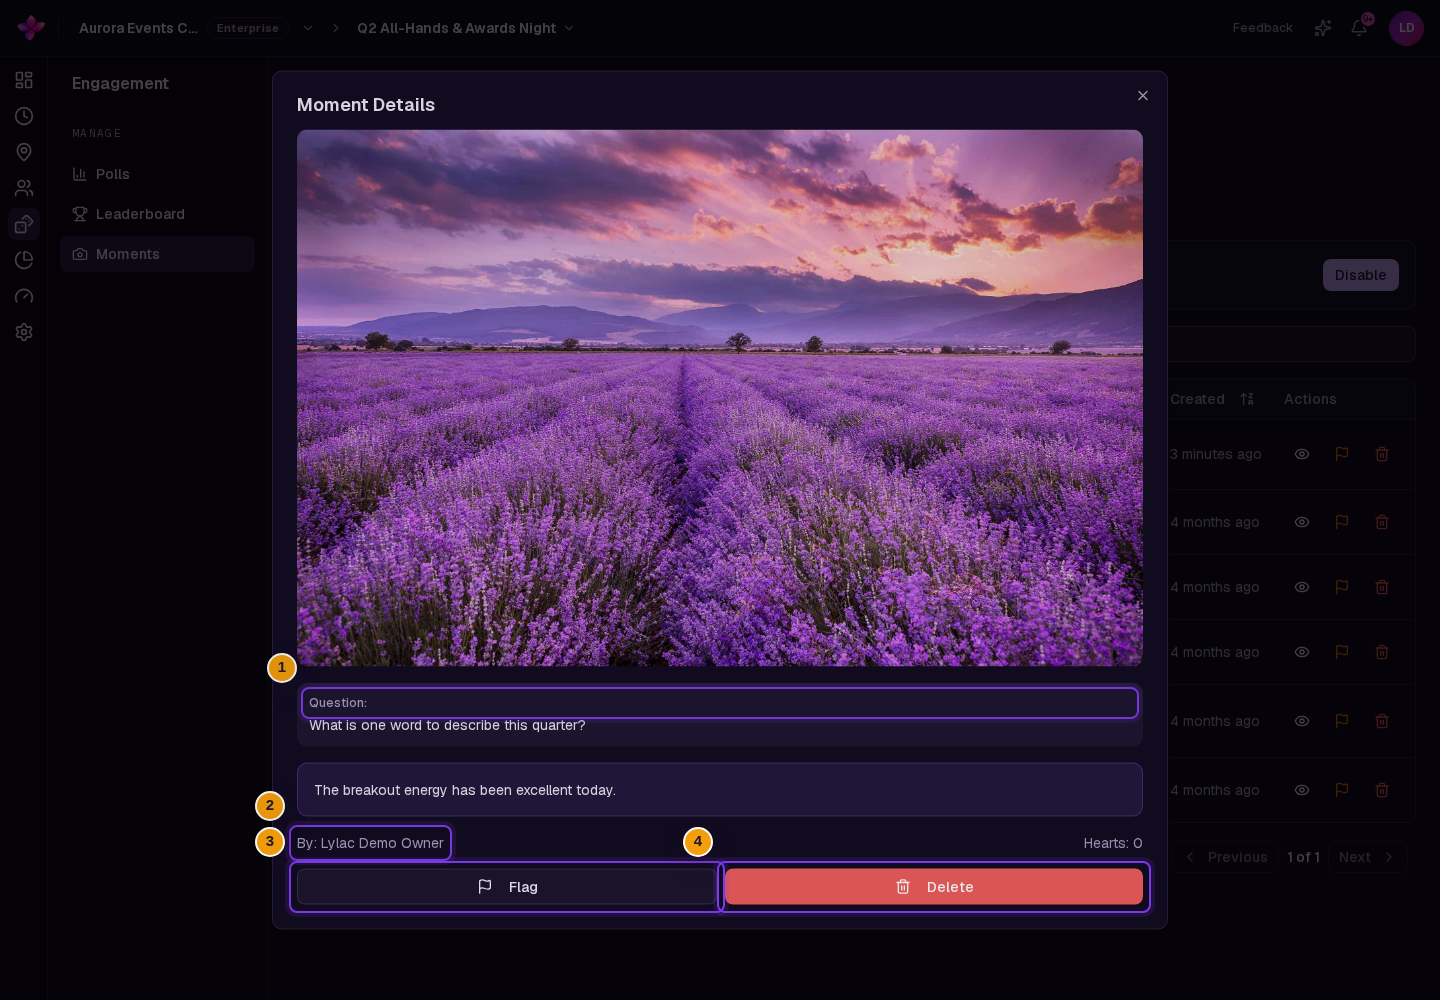Flag this moment in the dialog

[x=507, y=887]
